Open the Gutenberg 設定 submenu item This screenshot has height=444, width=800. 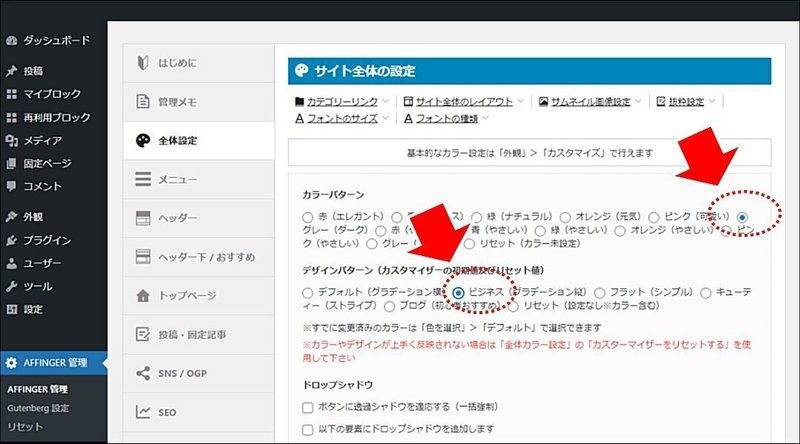tap(38, 408)
